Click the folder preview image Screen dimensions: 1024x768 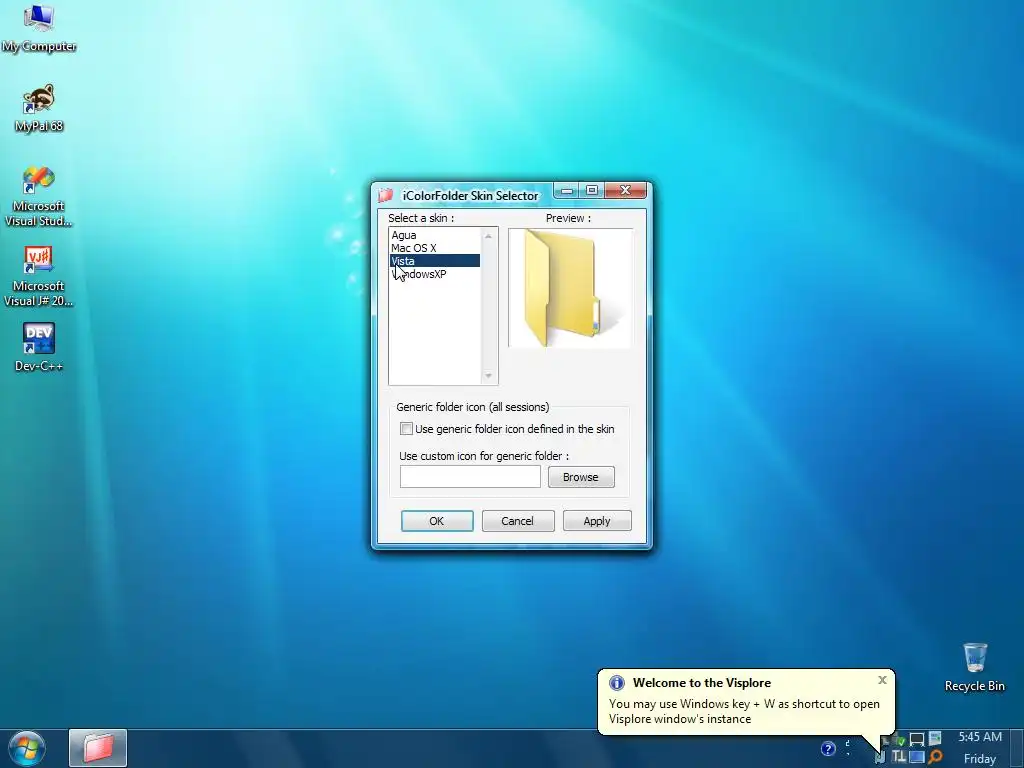[570, 288]
